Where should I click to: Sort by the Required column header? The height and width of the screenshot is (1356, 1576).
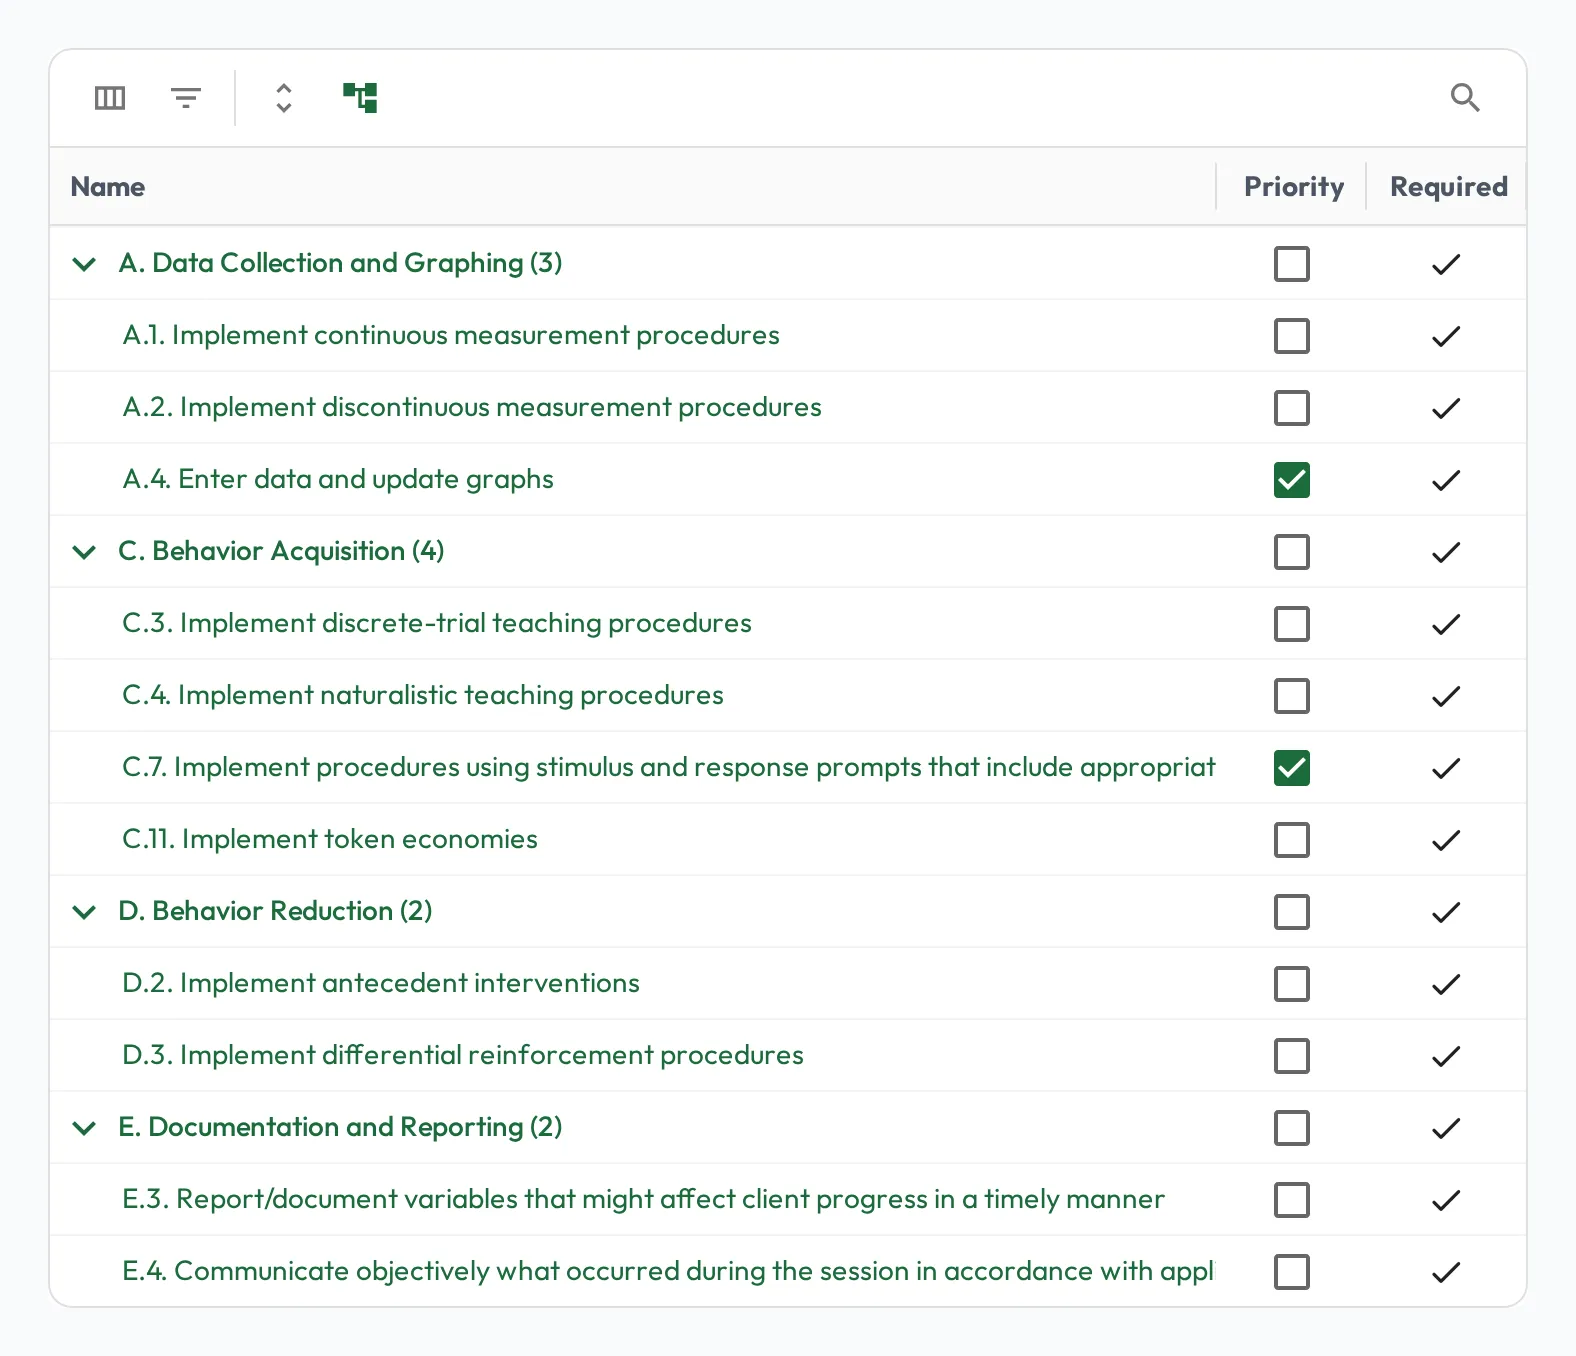coord(1448,187)
